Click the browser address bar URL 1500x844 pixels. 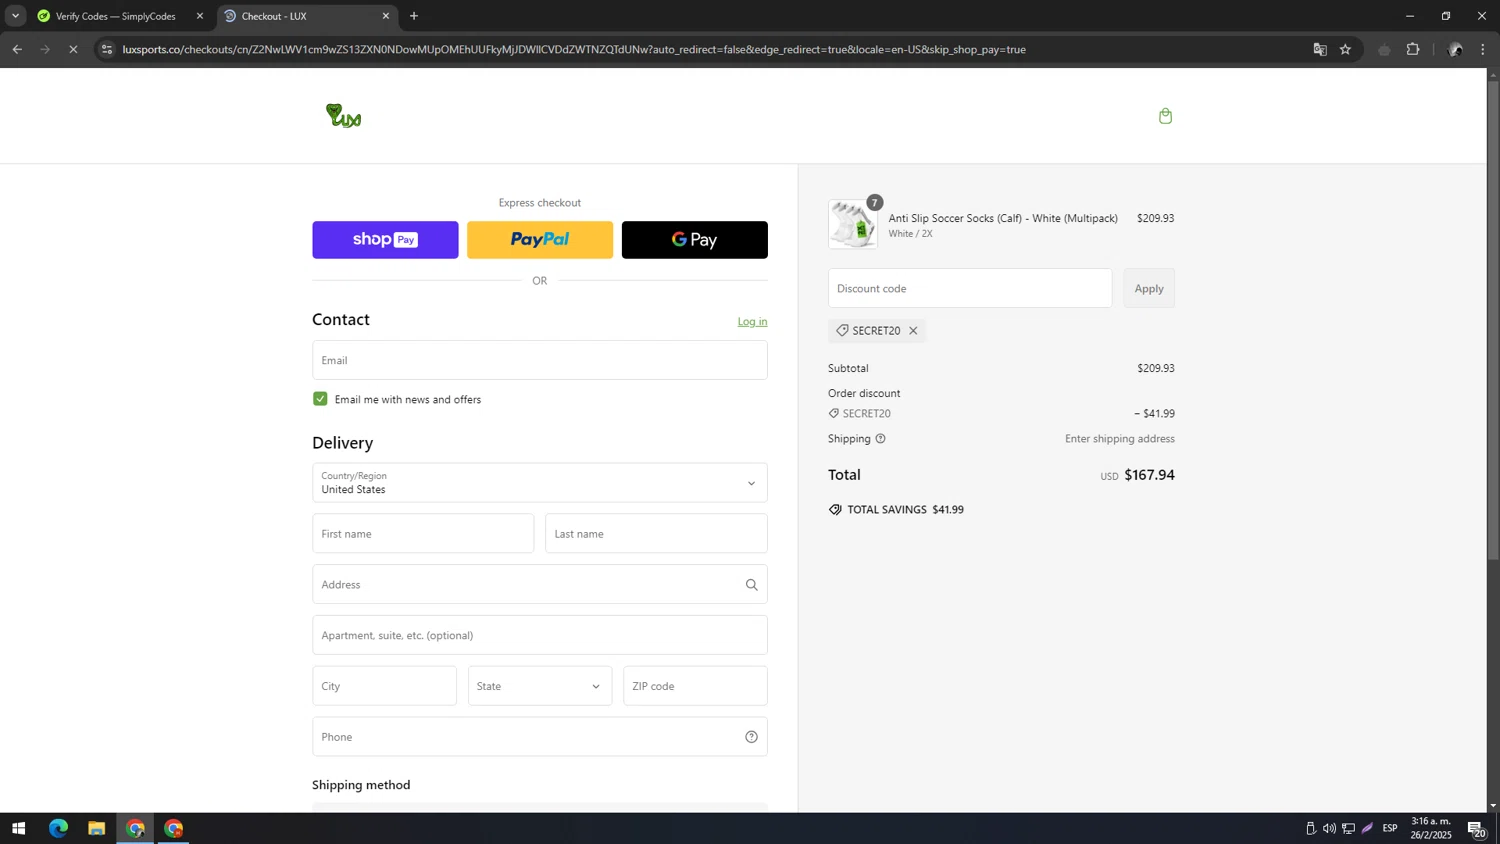tap(574, 49)
